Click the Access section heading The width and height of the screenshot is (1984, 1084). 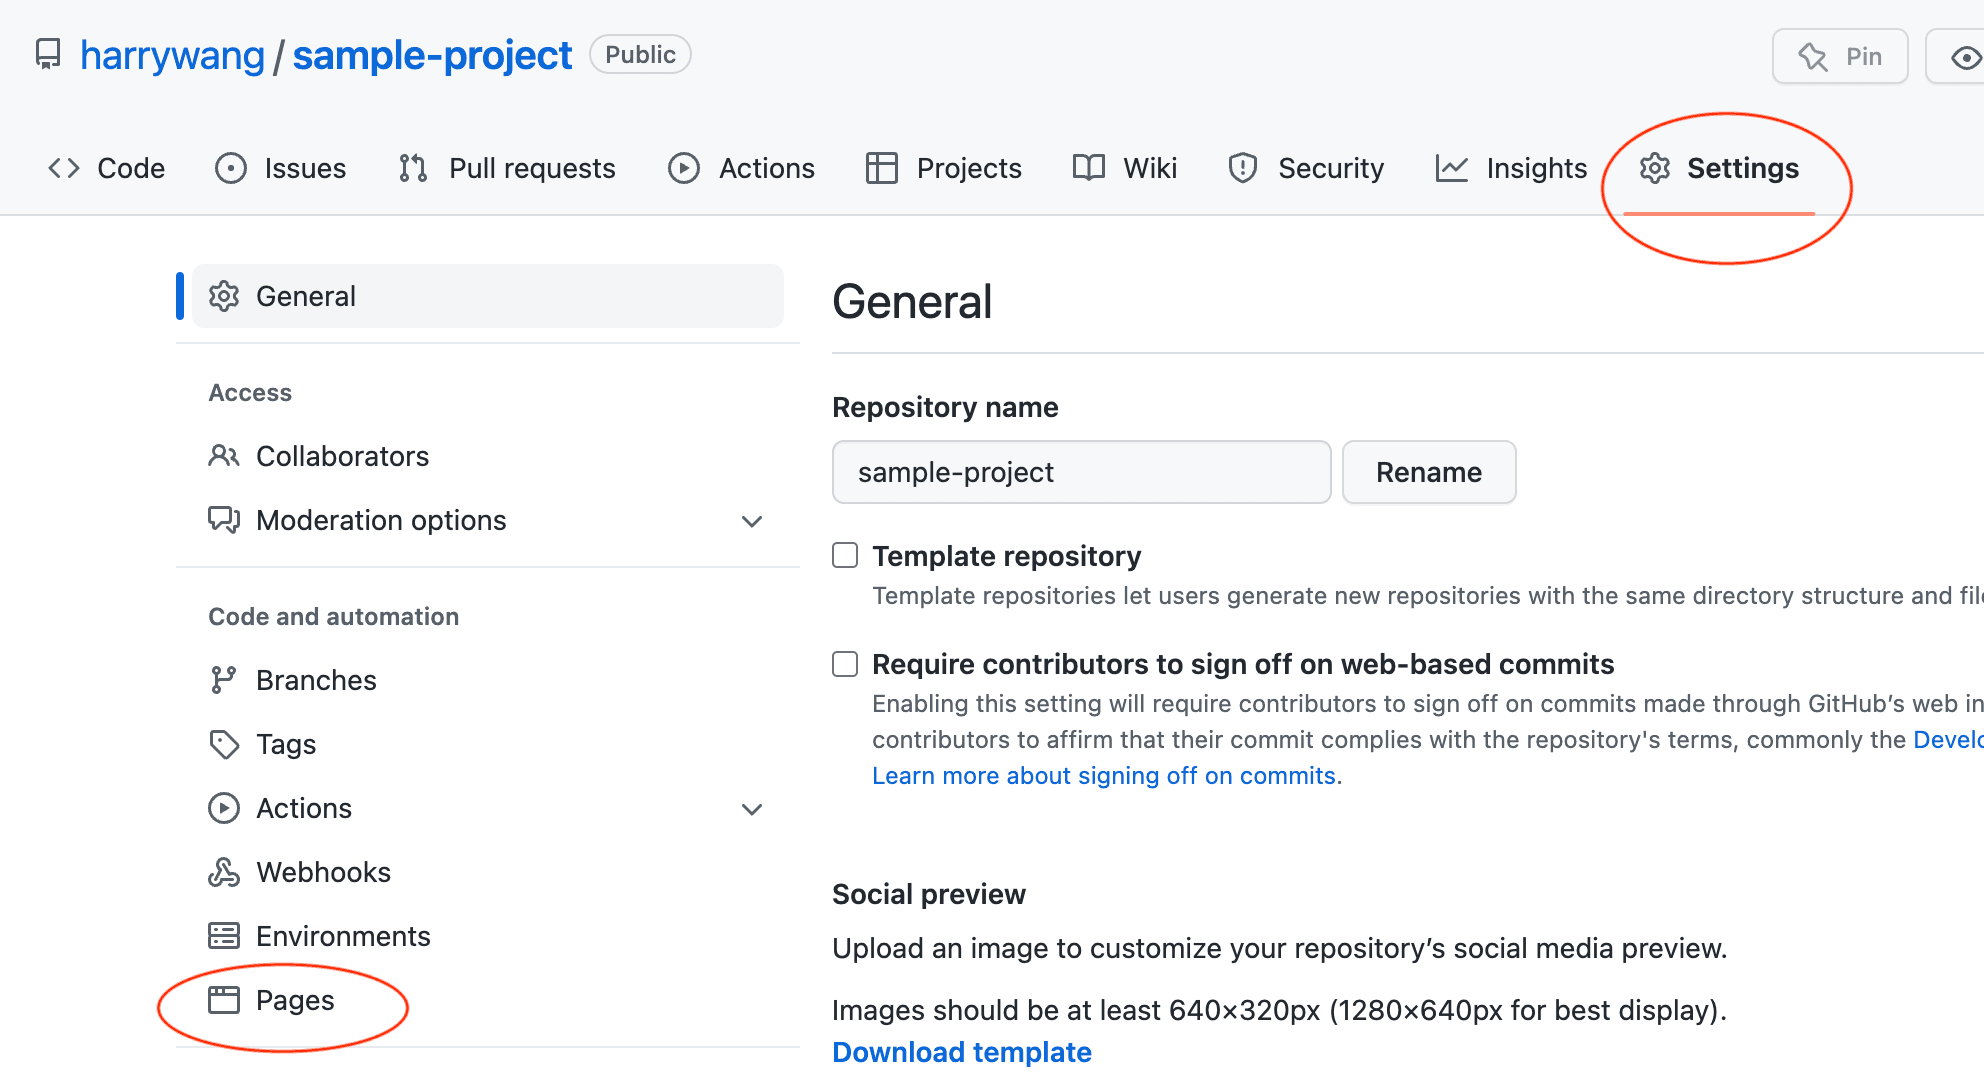tap(250, 393)
